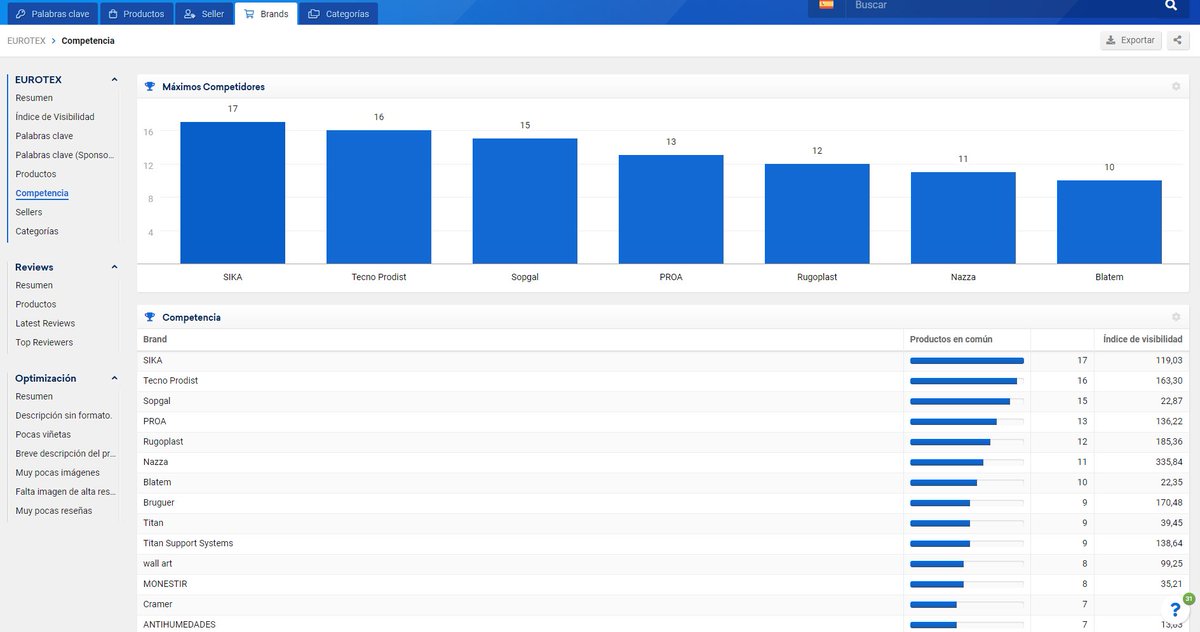Click the share icon button
Viewport: 1200px width, 632px height.
coord(1177,41)
